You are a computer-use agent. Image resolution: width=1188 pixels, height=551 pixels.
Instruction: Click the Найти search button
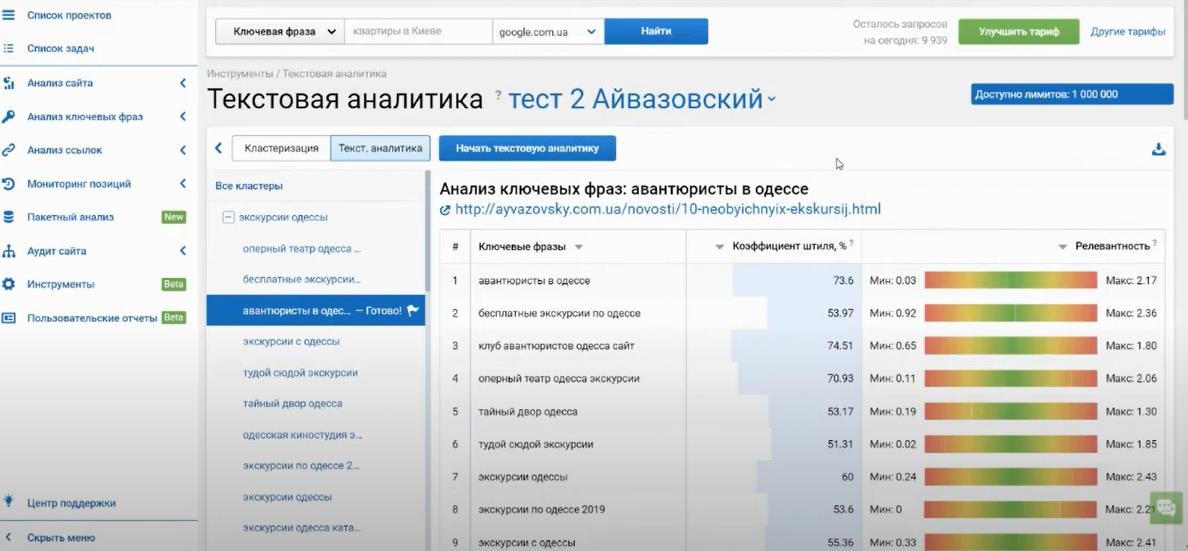click(656, 32)
